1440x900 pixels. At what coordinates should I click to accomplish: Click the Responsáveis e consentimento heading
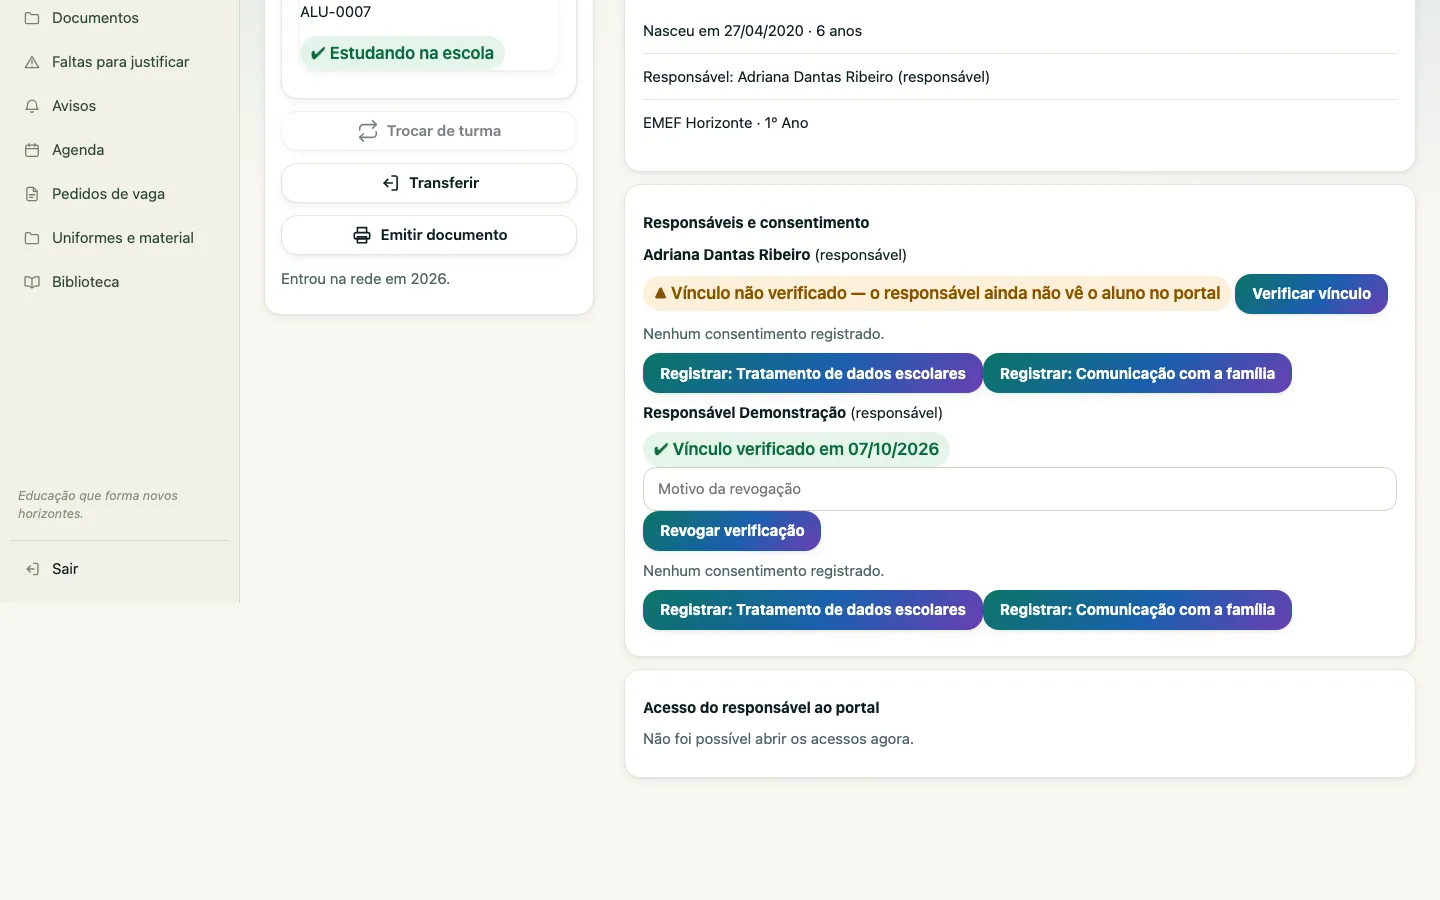[756, 223]
